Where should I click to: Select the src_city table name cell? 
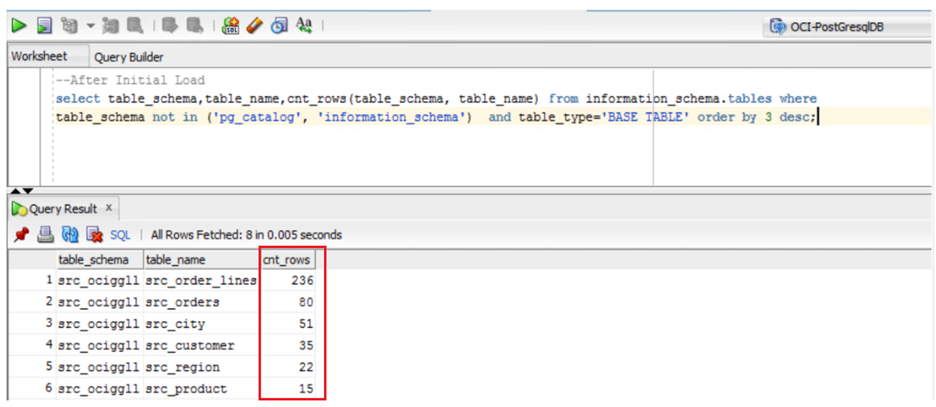201,324
